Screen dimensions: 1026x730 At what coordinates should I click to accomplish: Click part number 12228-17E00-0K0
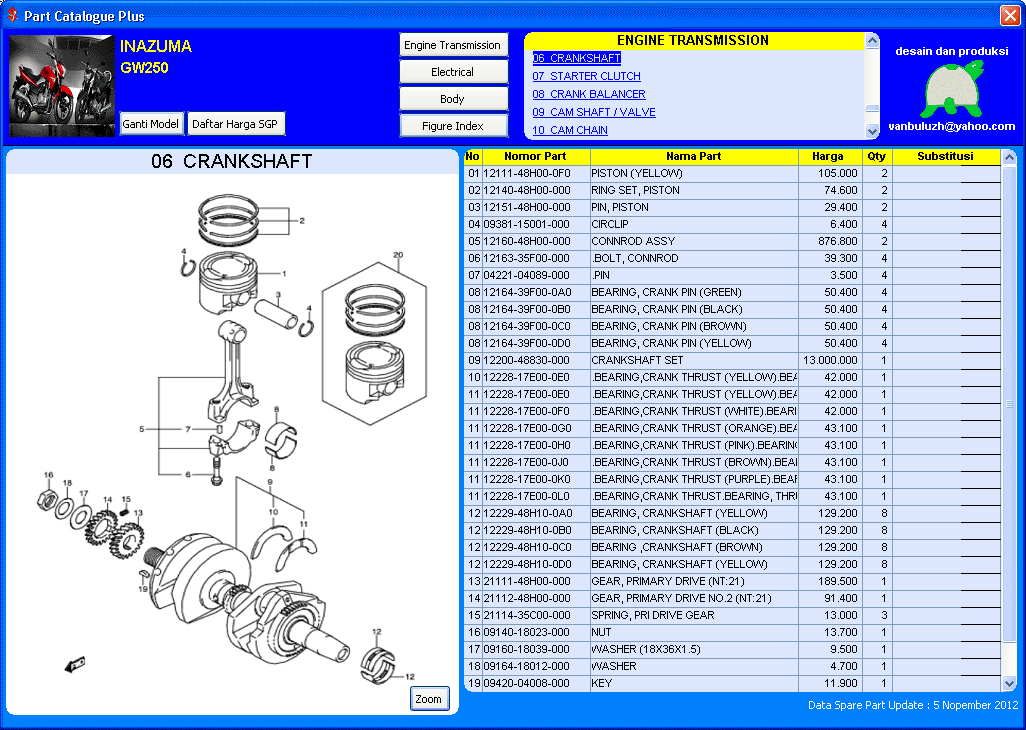click(x=527, y=479)
